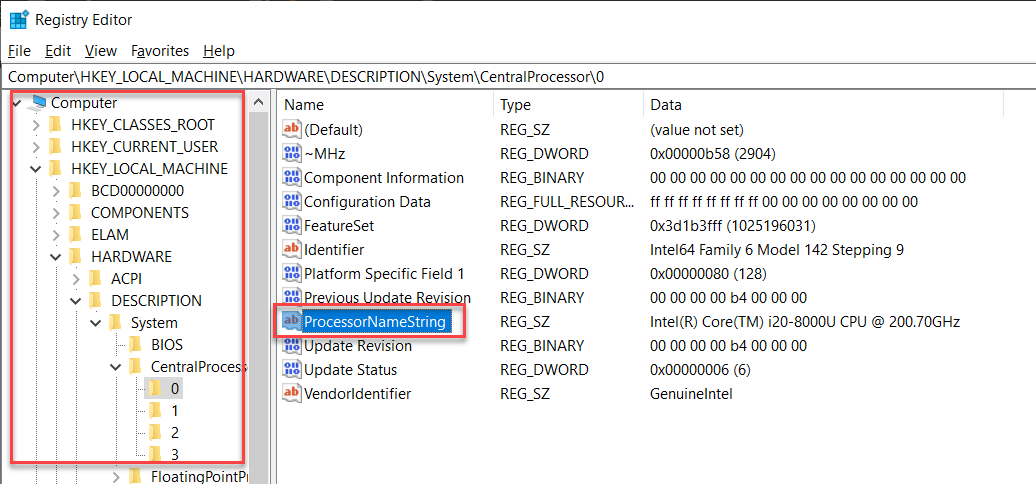1036x484 pixels.
Task: Click the registry path address bar
Action: pyautogui.click(x=518, y=77)
